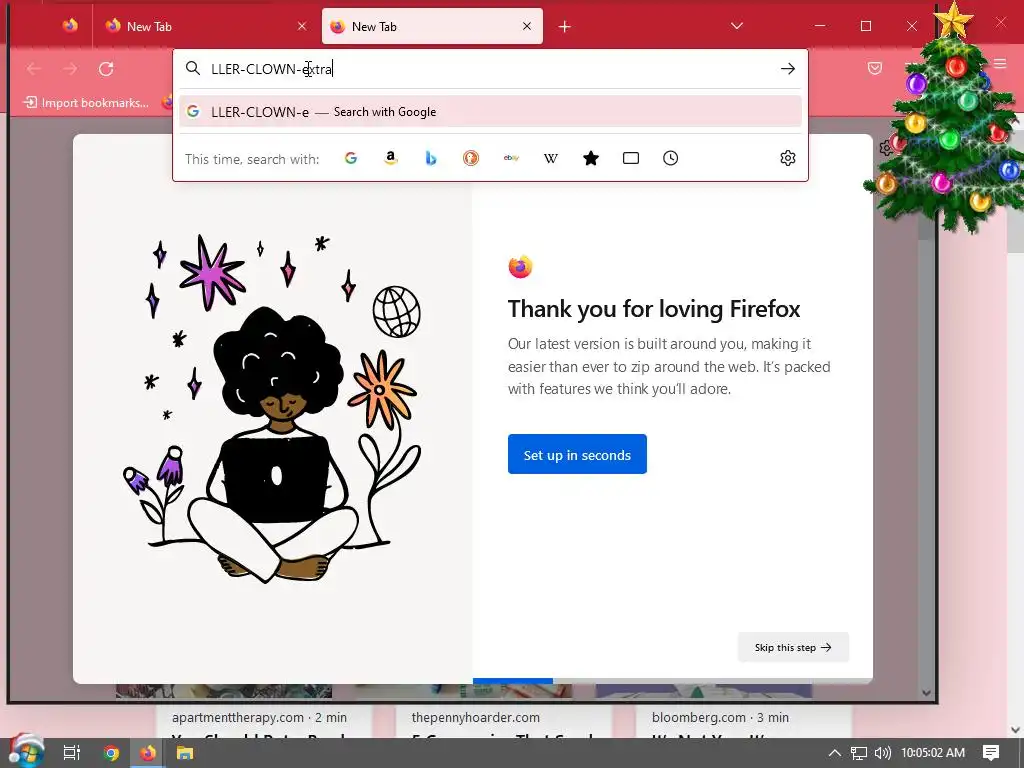The image size is (1024, 768).
Task: Search with Amazon one-off icon
Action: [x=391, y=158]
